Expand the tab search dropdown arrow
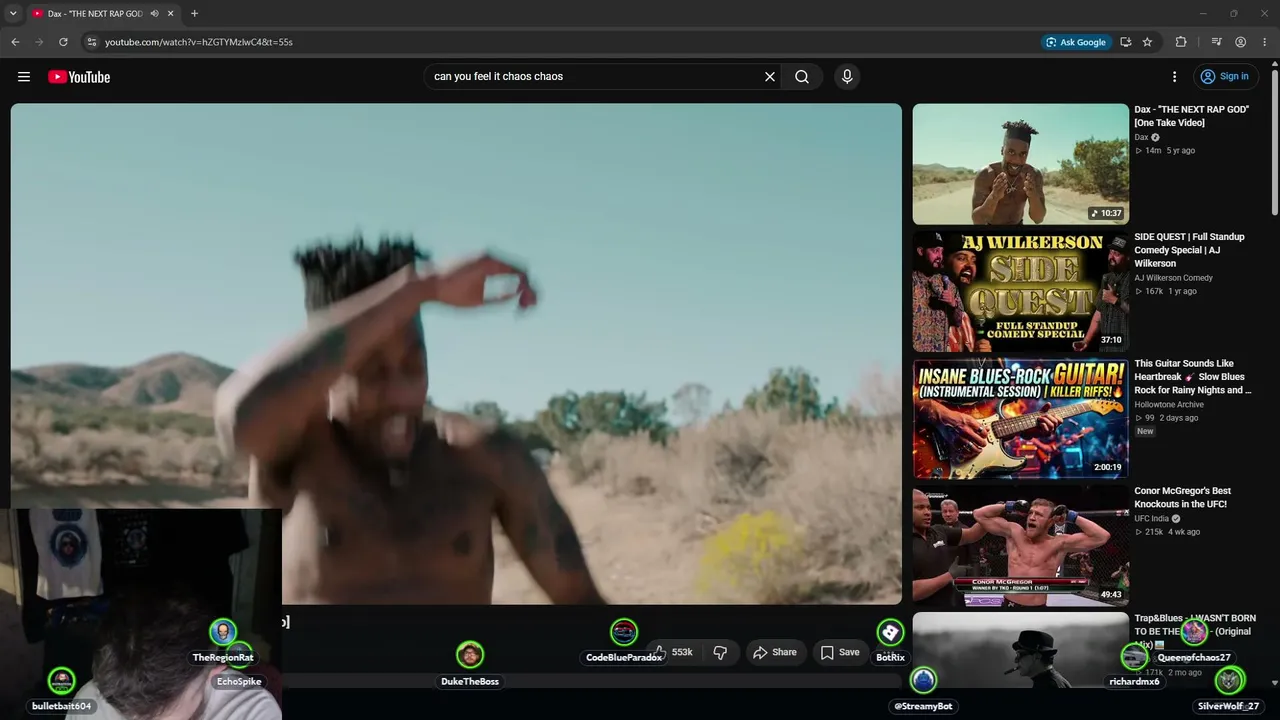 [13, 13]
